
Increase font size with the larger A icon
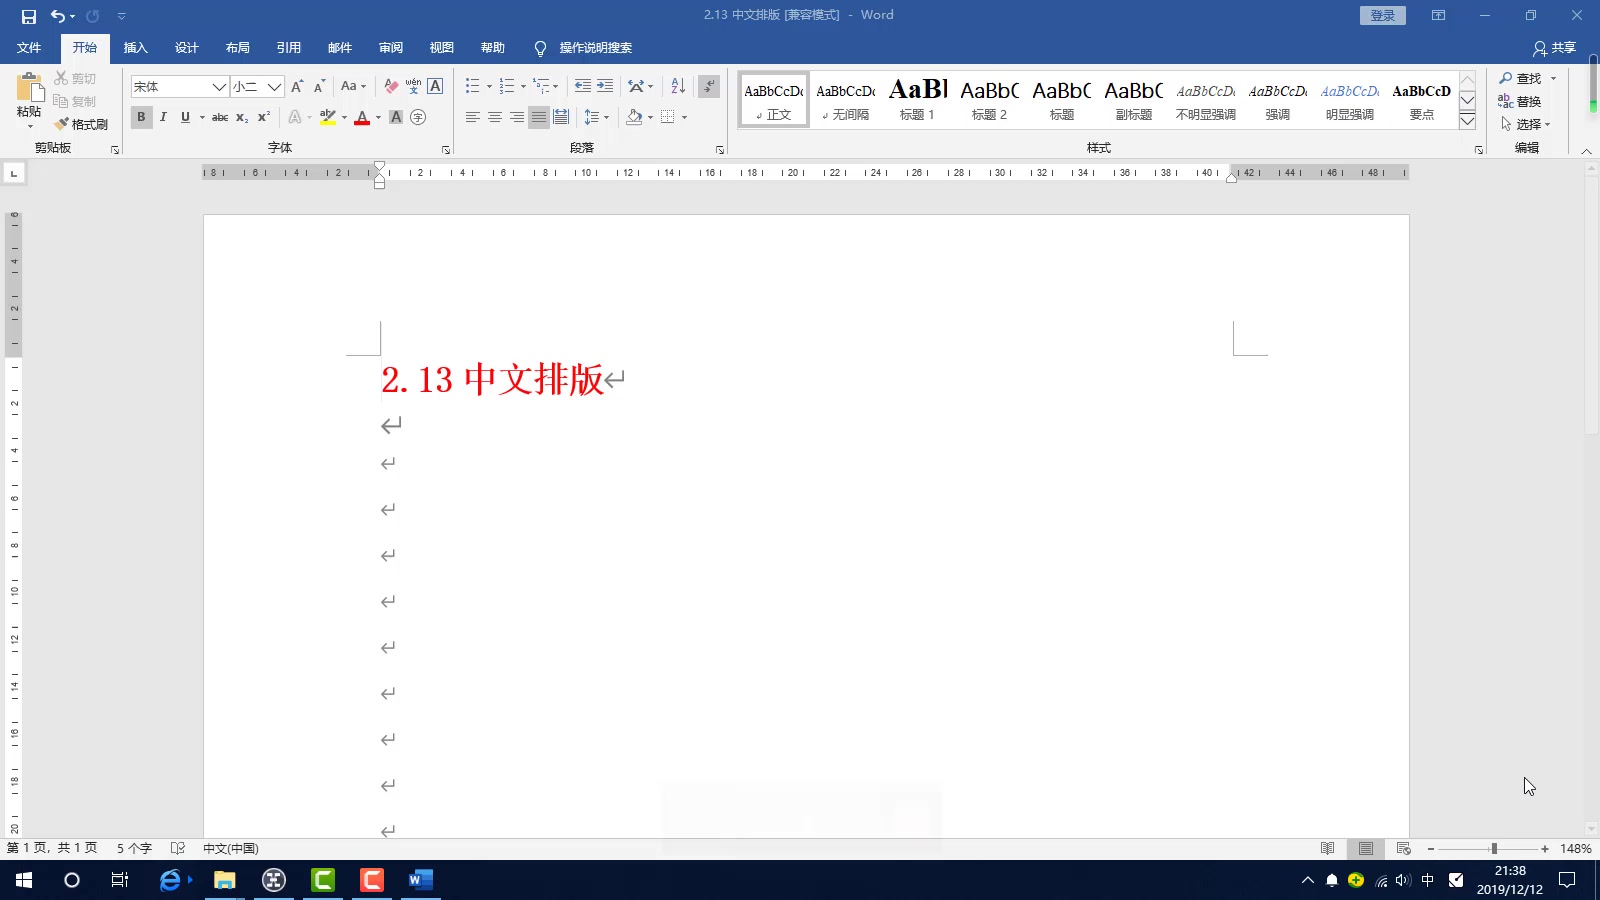pyautogui.click(x=297, y=87)
